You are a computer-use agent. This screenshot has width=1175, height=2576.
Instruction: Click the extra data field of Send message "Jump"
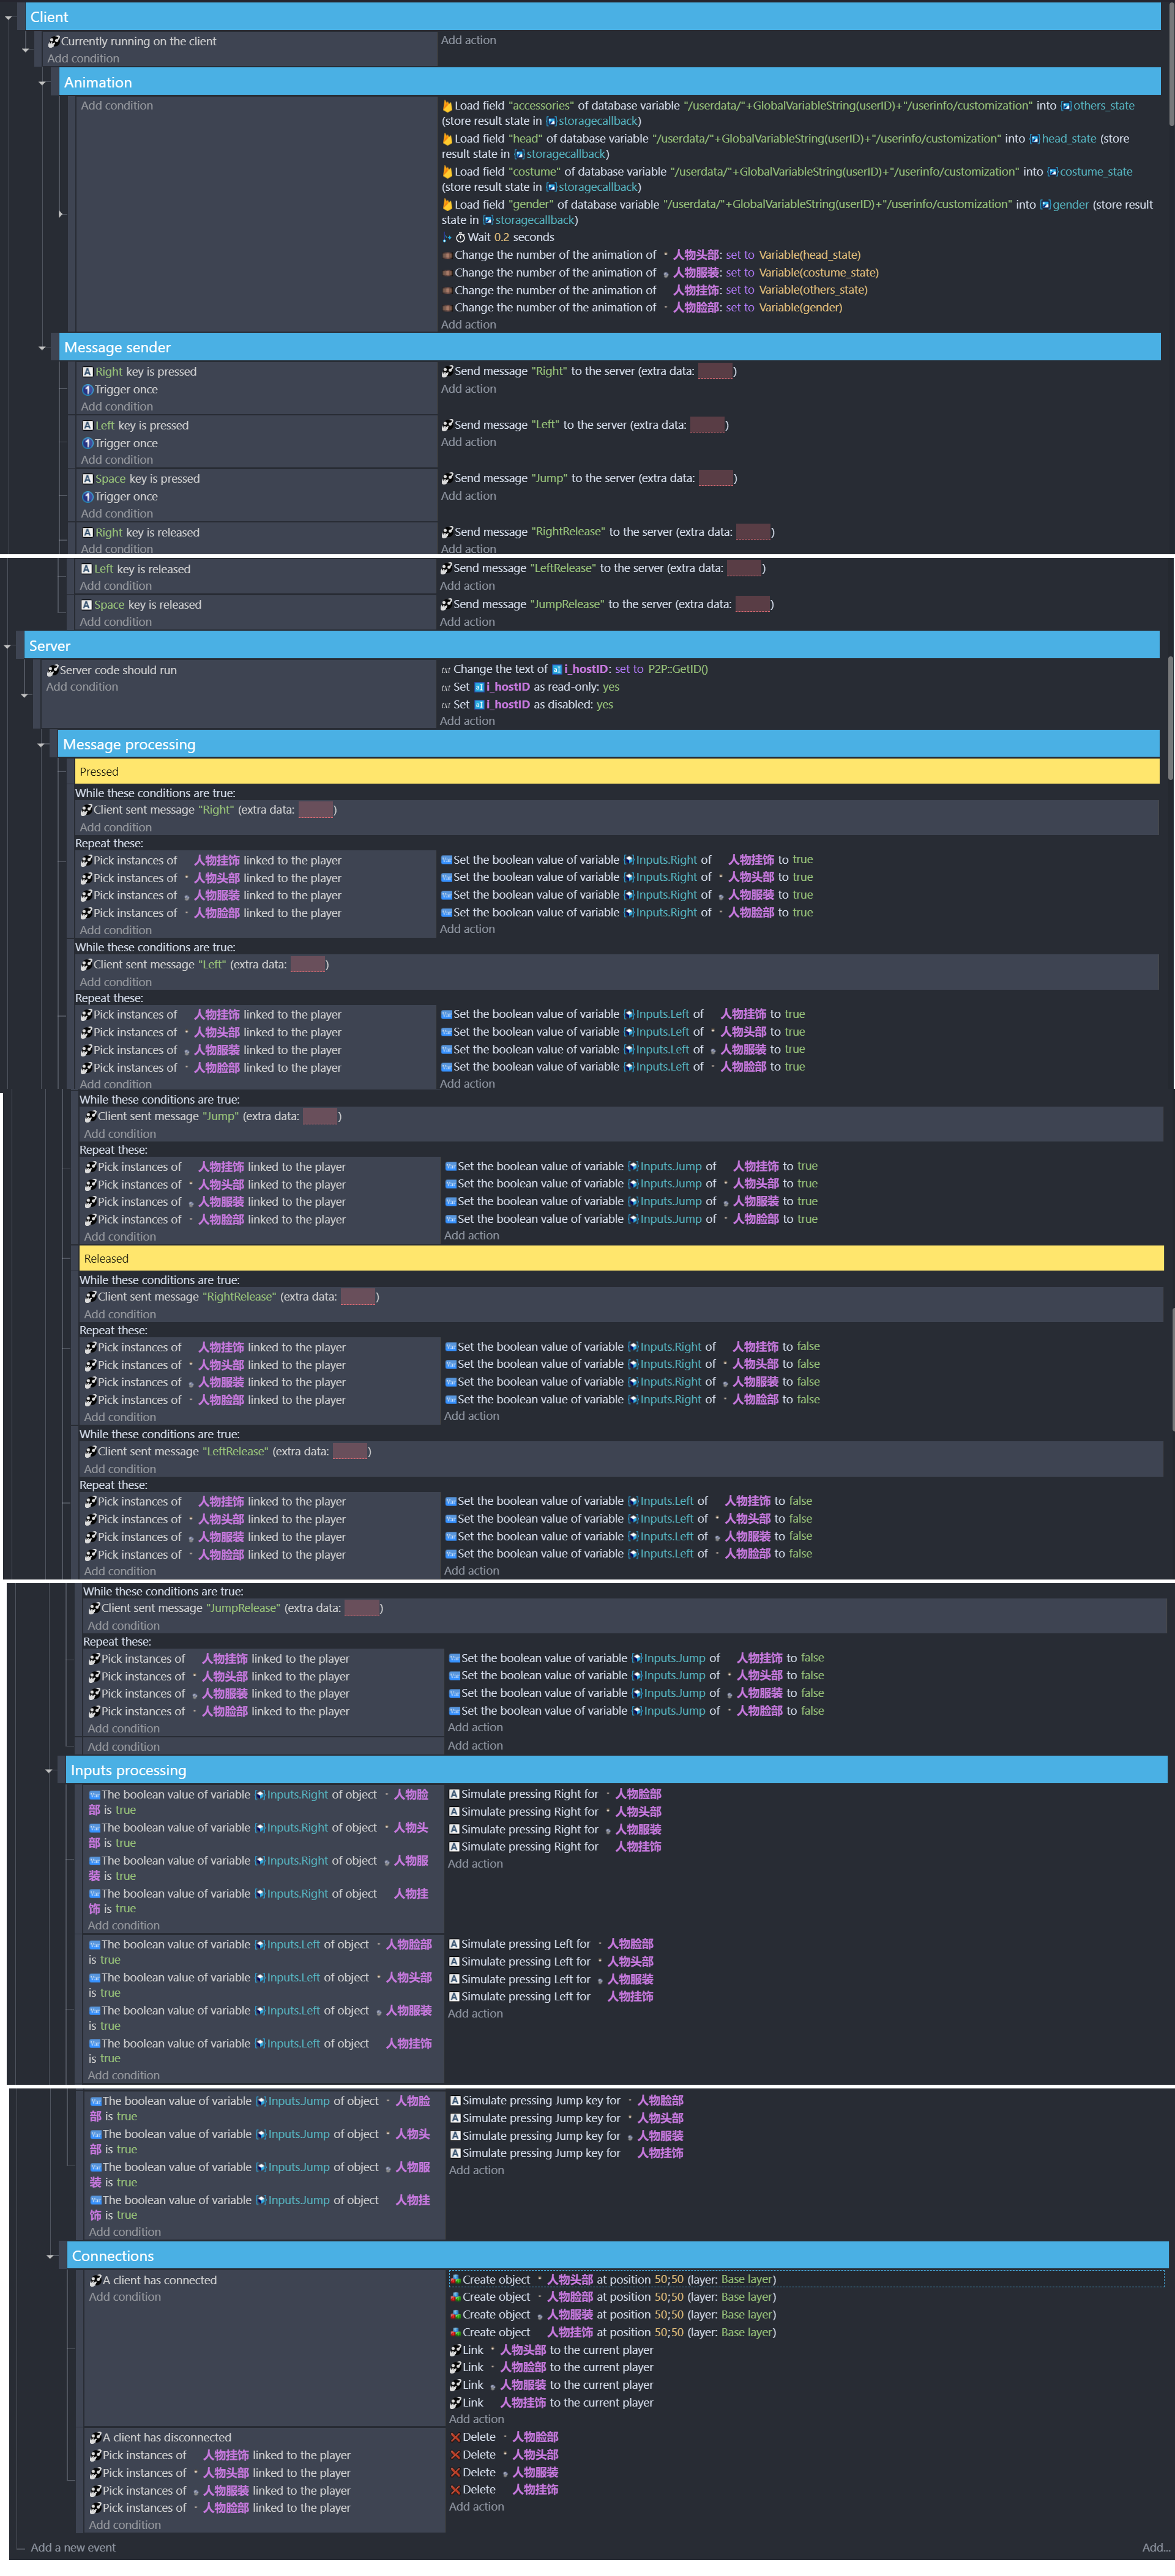716,479
